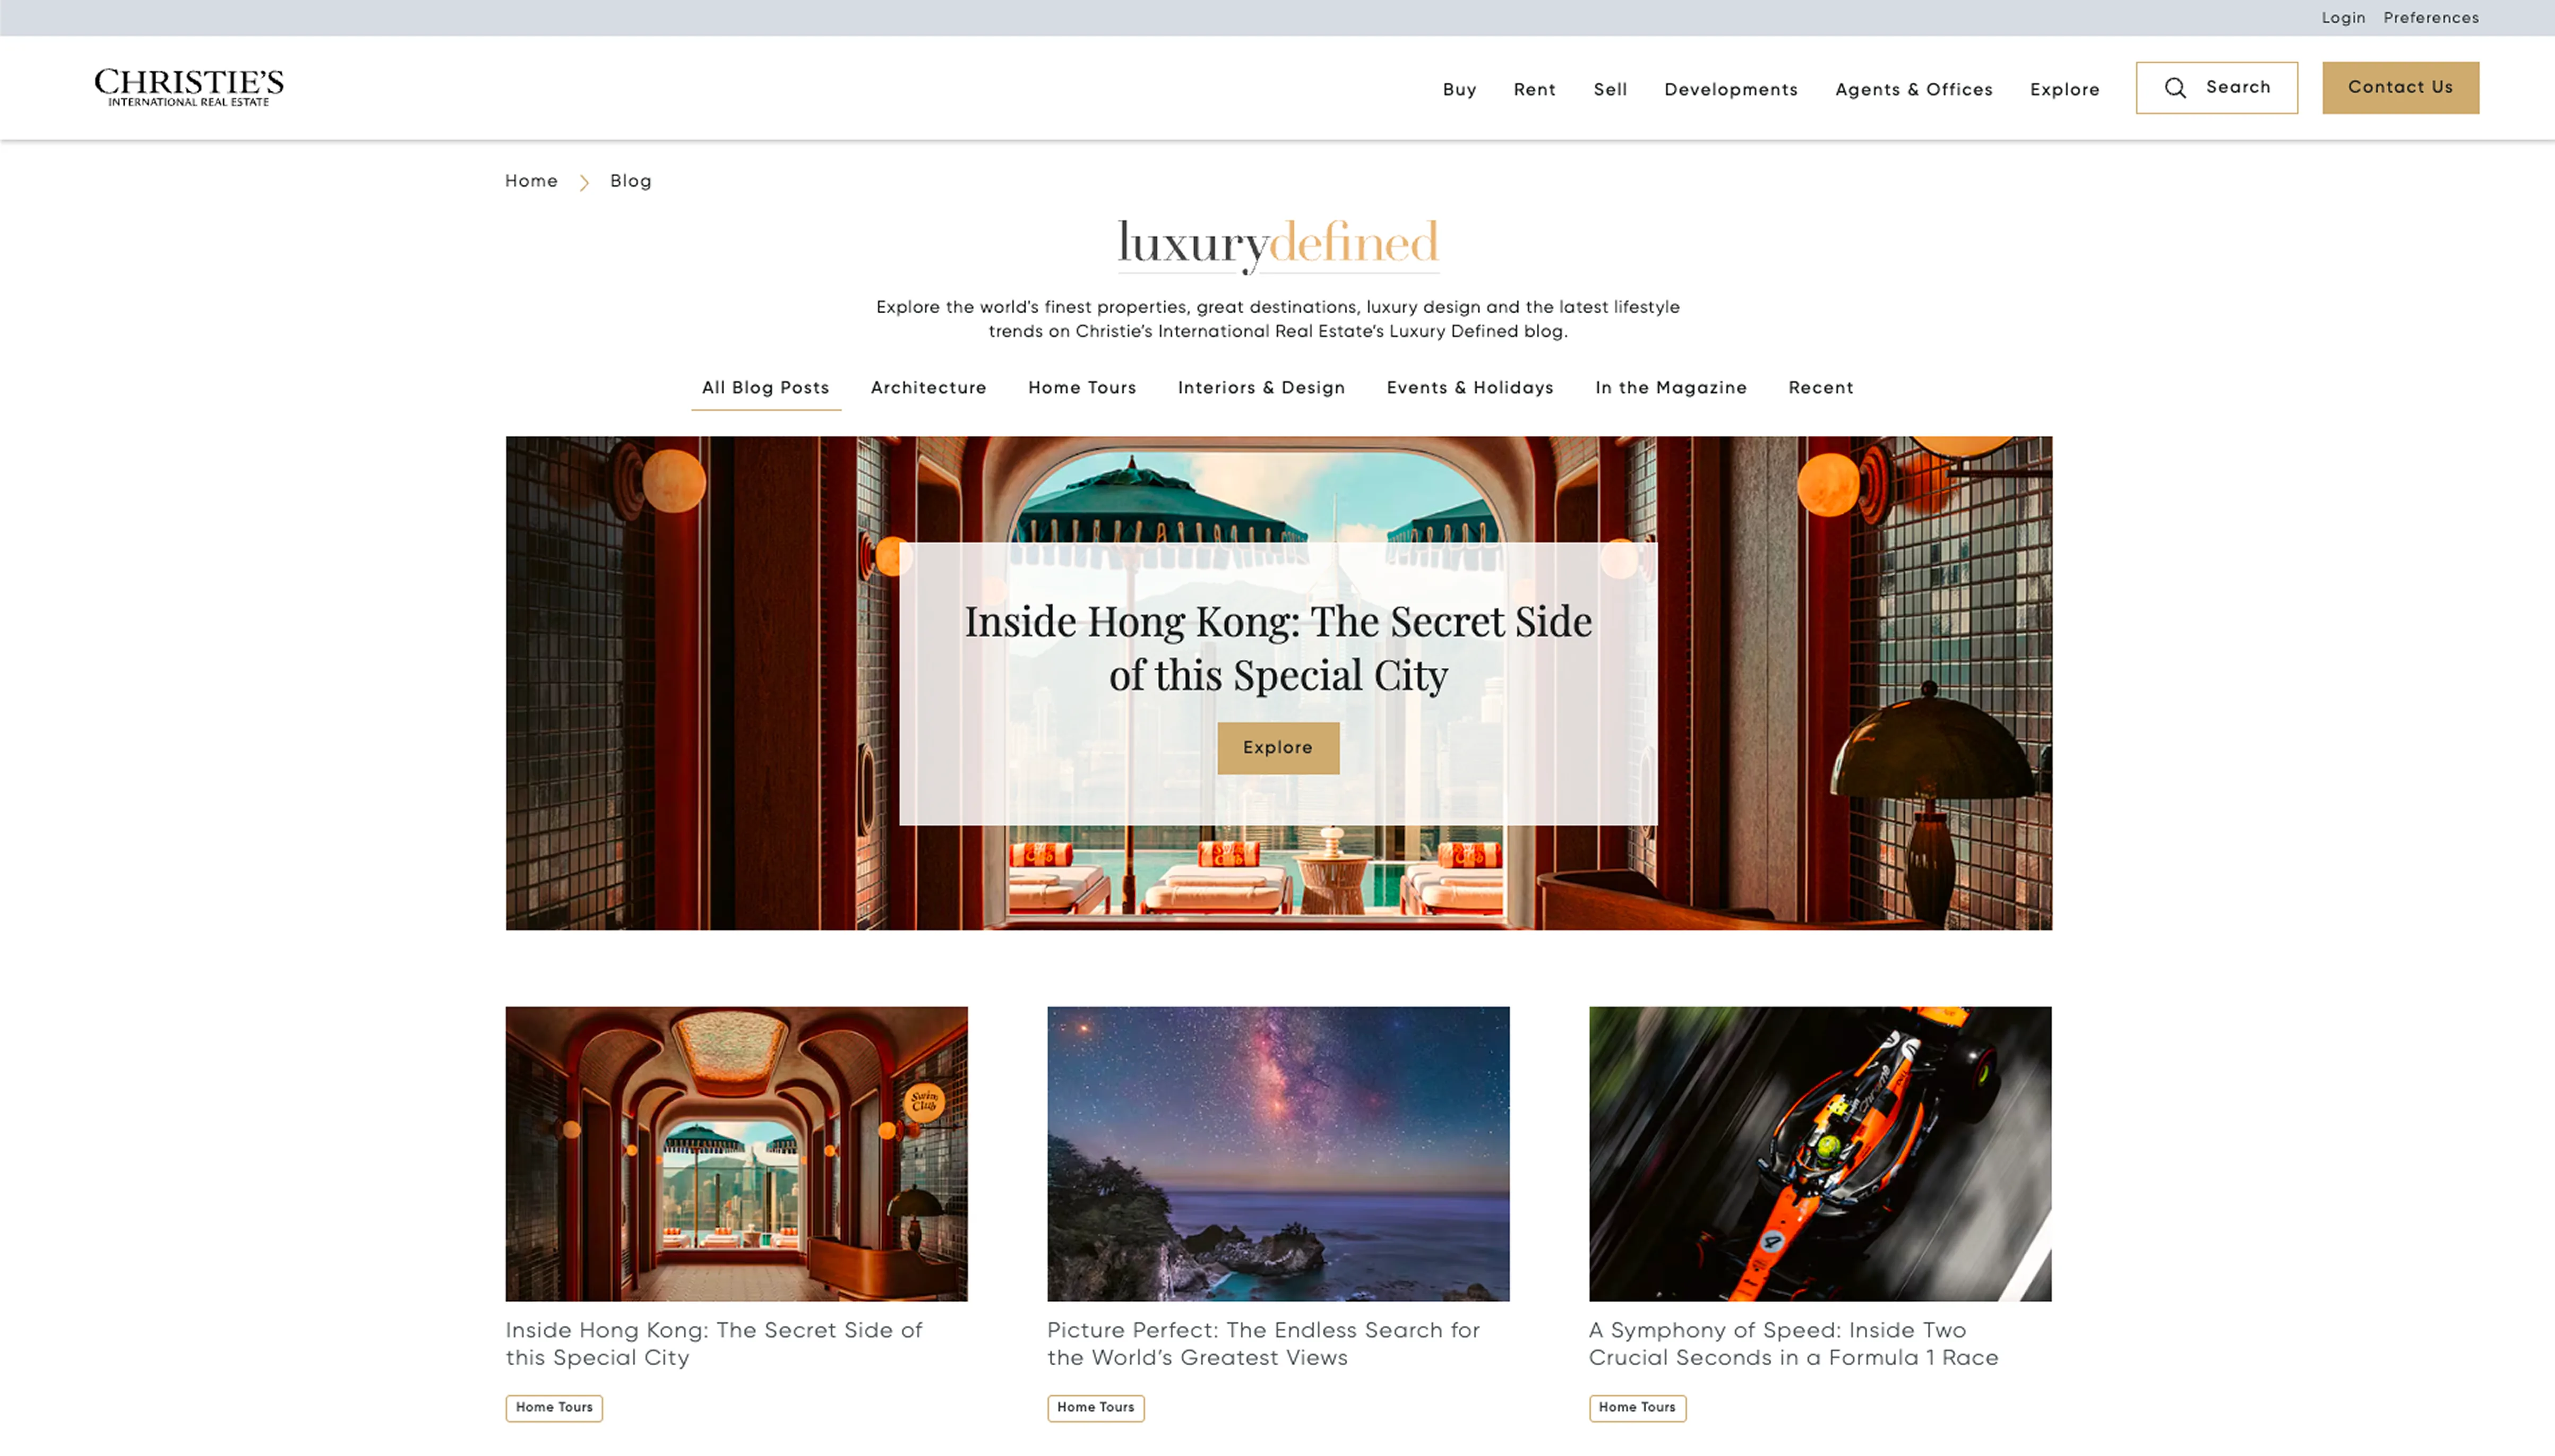Click the Login link at top
Viewport: 2555px width, 1456px height.
(2342, 18)
